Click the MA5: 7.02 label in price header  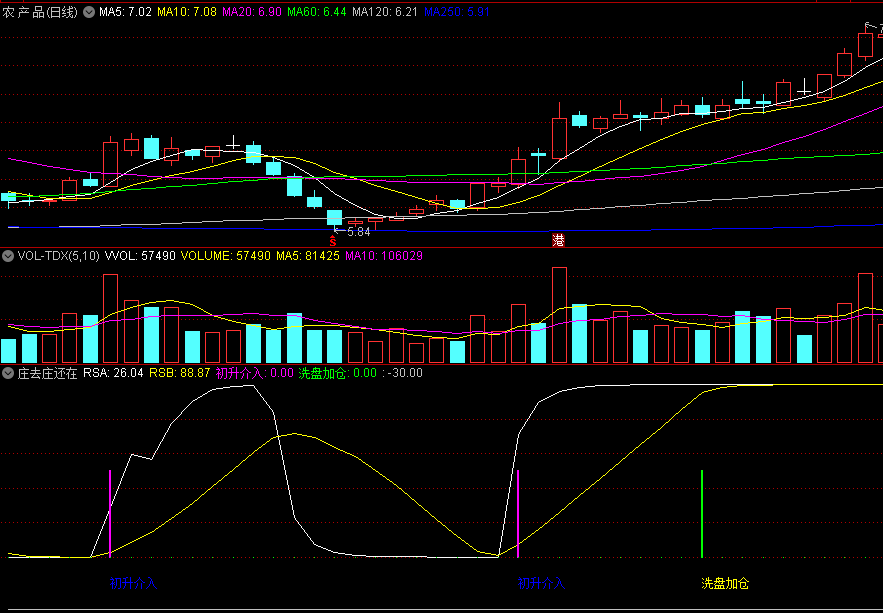(126, 12)
